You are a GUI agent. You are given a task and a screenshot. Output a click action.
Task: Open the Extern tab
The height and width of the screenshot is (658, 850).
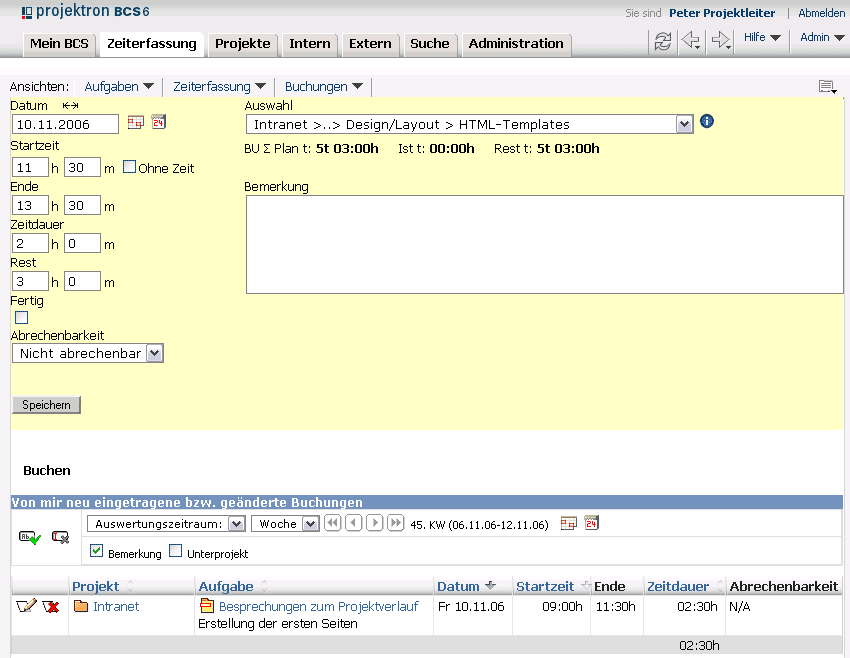pyautogui.click(x=370, y=44)
